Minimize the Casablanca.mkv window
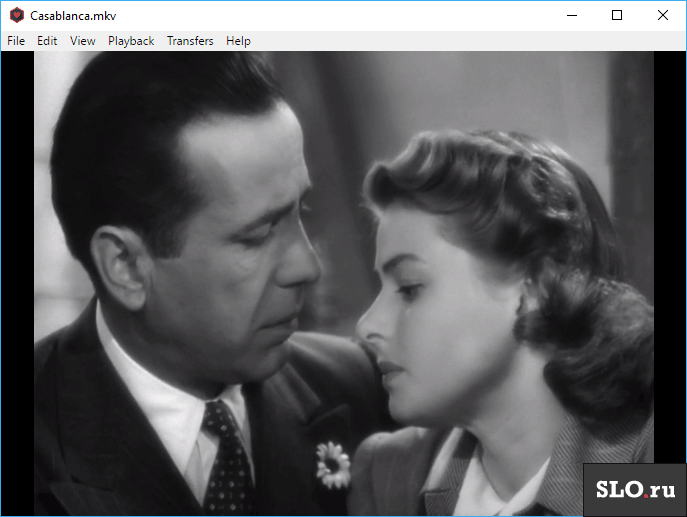This screenshot has width=687, height=517. 572,15
